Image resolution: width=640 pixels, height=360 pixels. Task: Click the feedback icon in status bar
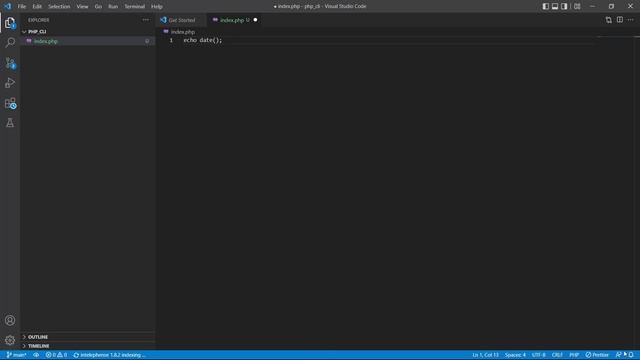619,355
